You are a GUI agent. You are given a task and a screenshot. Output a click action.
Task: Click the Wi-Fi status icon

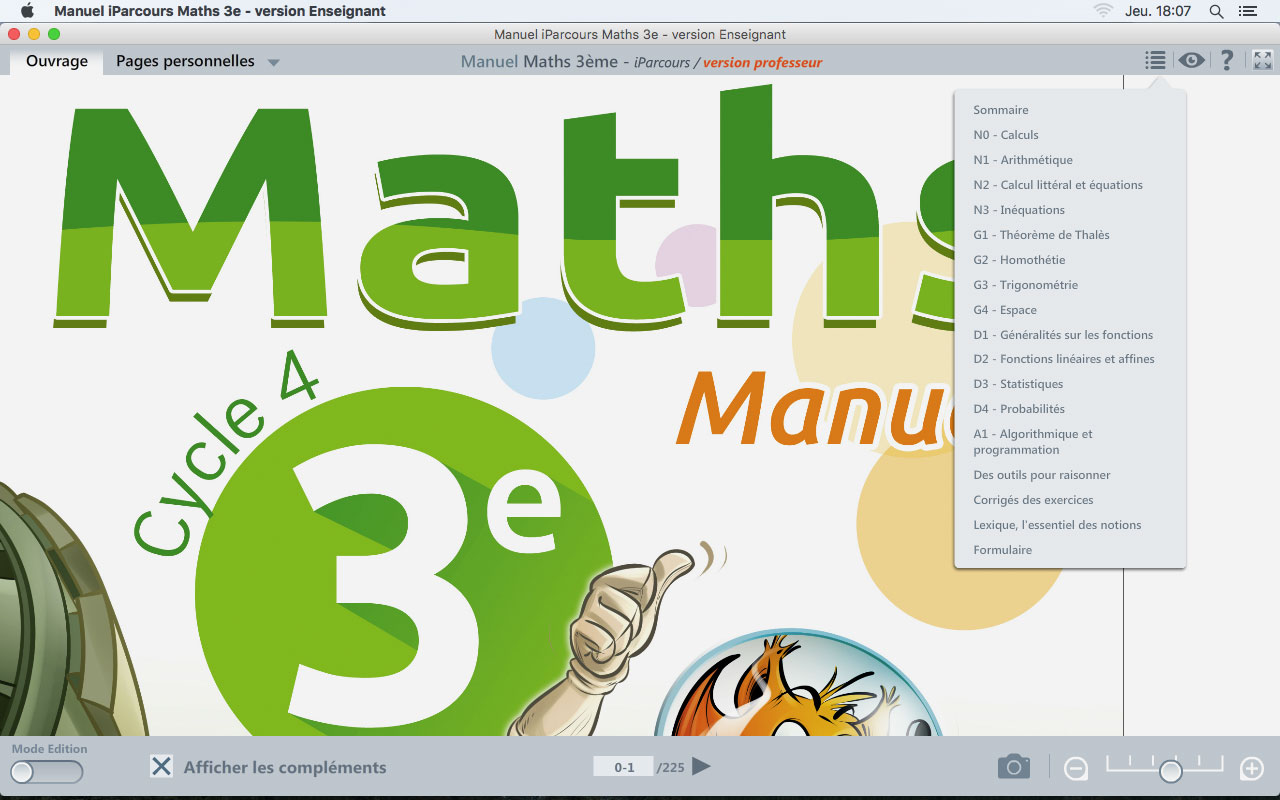coord(1103,11)
